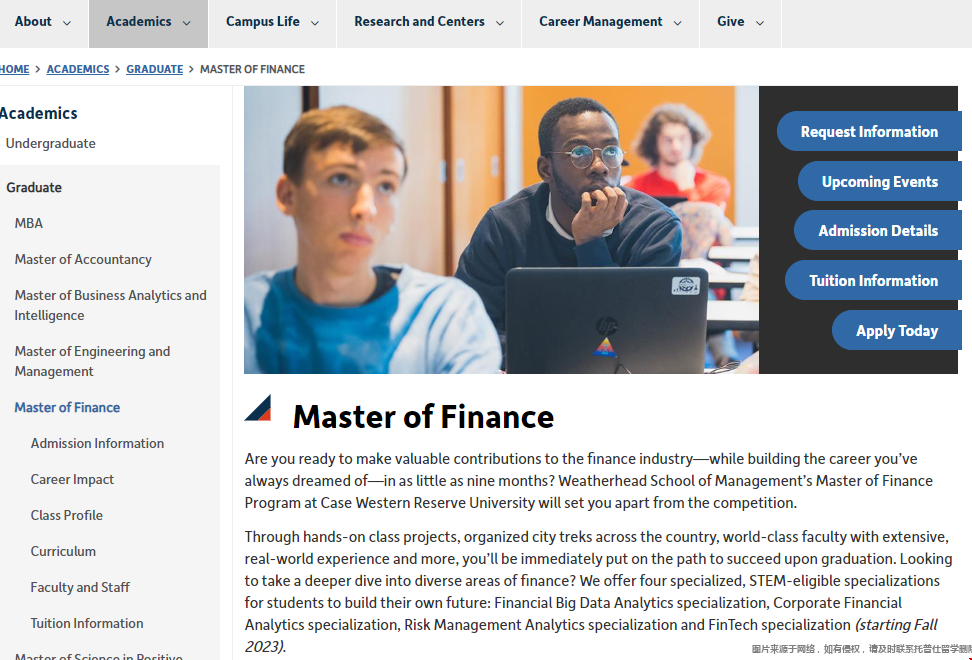Go to GRADUATE breadcrumb link

[x=155, y=69]
